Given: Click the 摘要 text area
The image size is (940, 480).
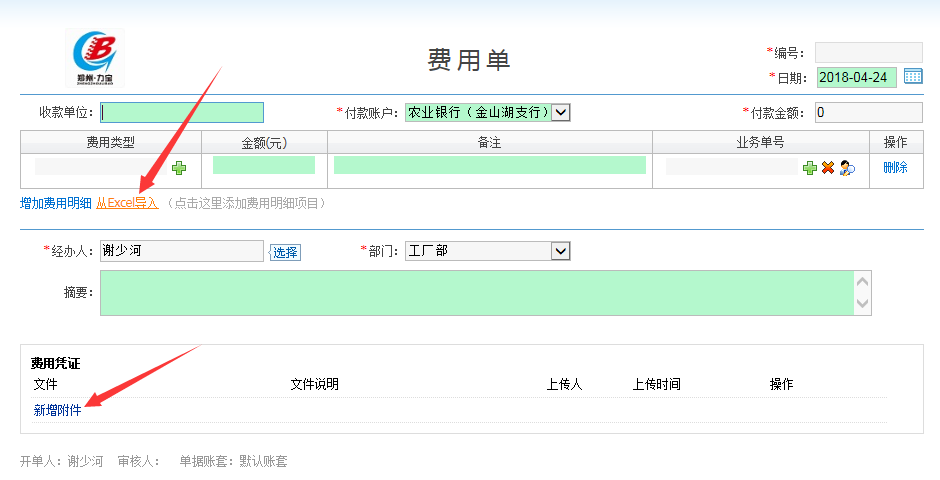Looking at the screenshot, I should coord(476,293).
